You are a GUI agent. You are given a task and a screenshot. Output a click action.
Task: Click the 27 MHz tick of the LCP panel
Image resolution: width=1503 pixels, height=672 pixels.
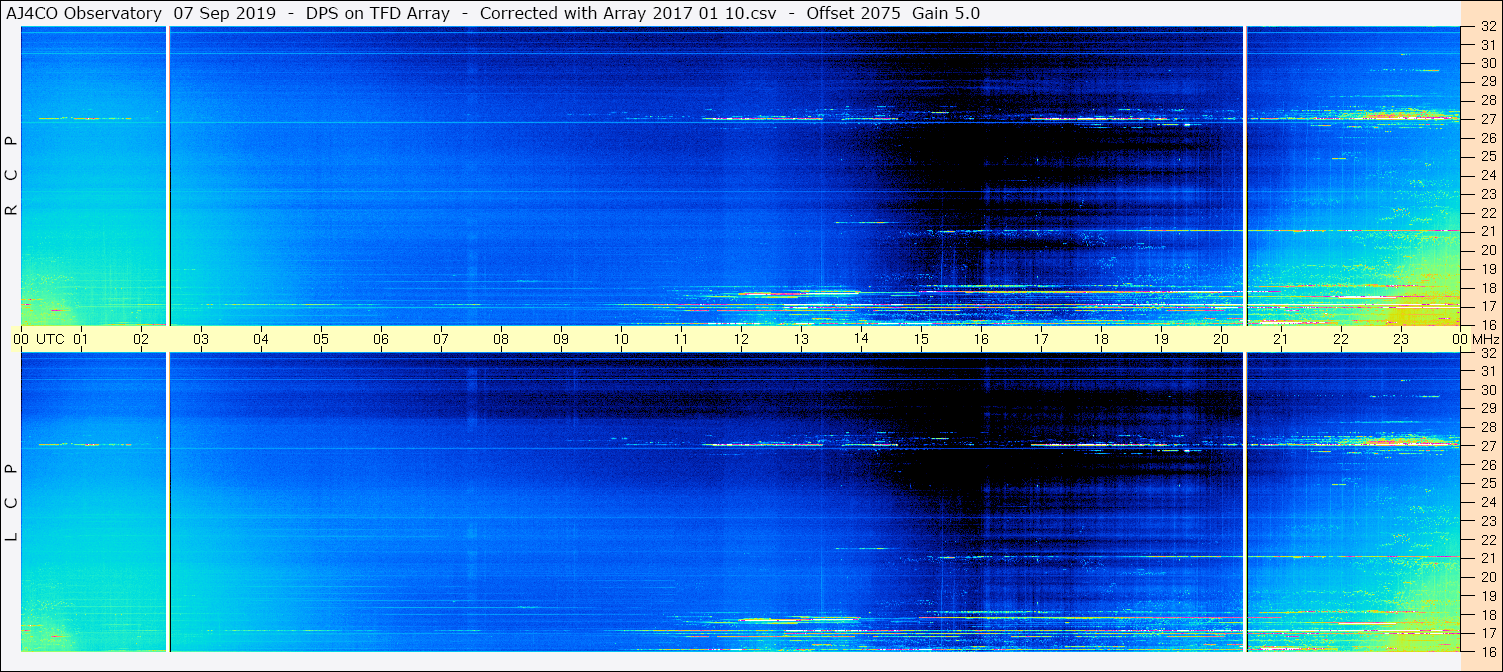pos(1488,446)
